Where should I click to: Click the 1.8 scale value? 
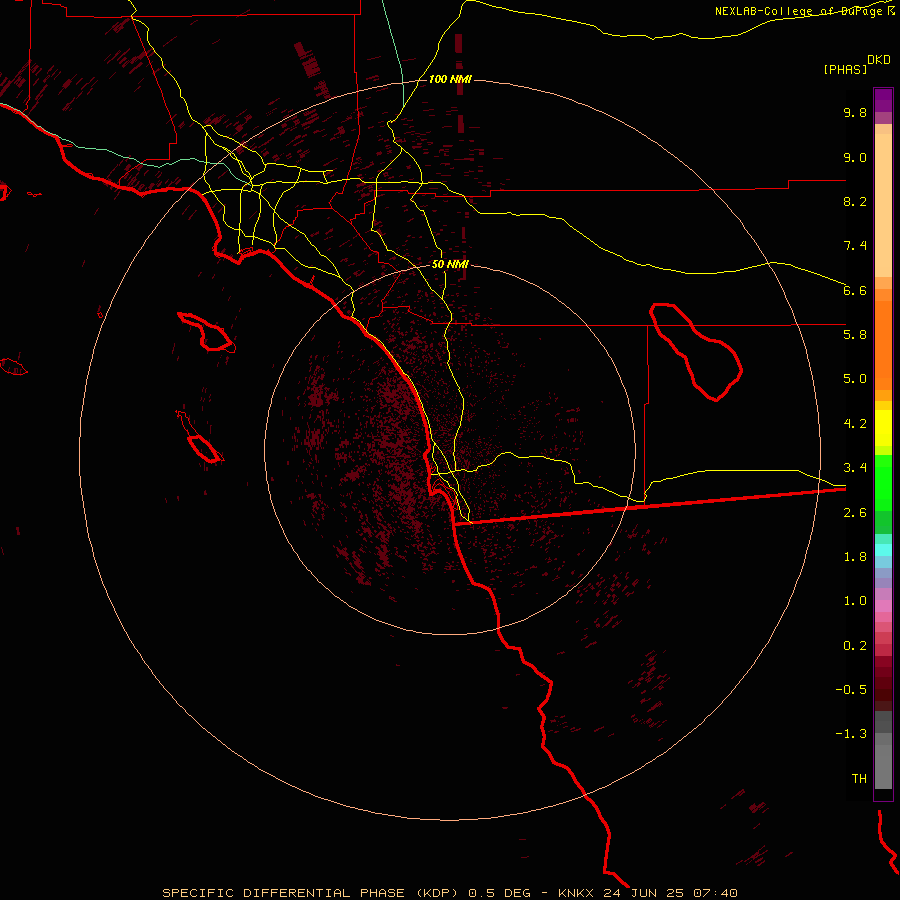point(855,557)
